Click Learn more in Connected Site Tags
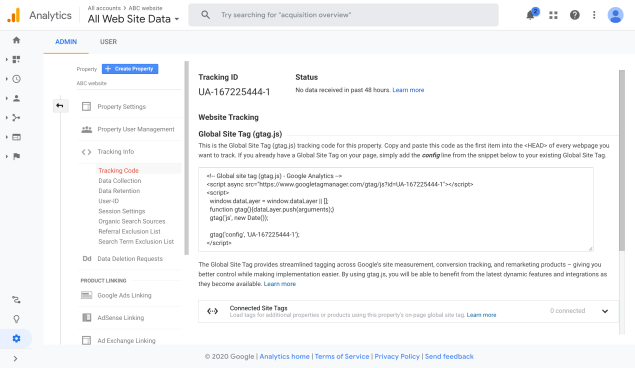Image resolution: width=635 pixels, height=368 pixels. 481,315
